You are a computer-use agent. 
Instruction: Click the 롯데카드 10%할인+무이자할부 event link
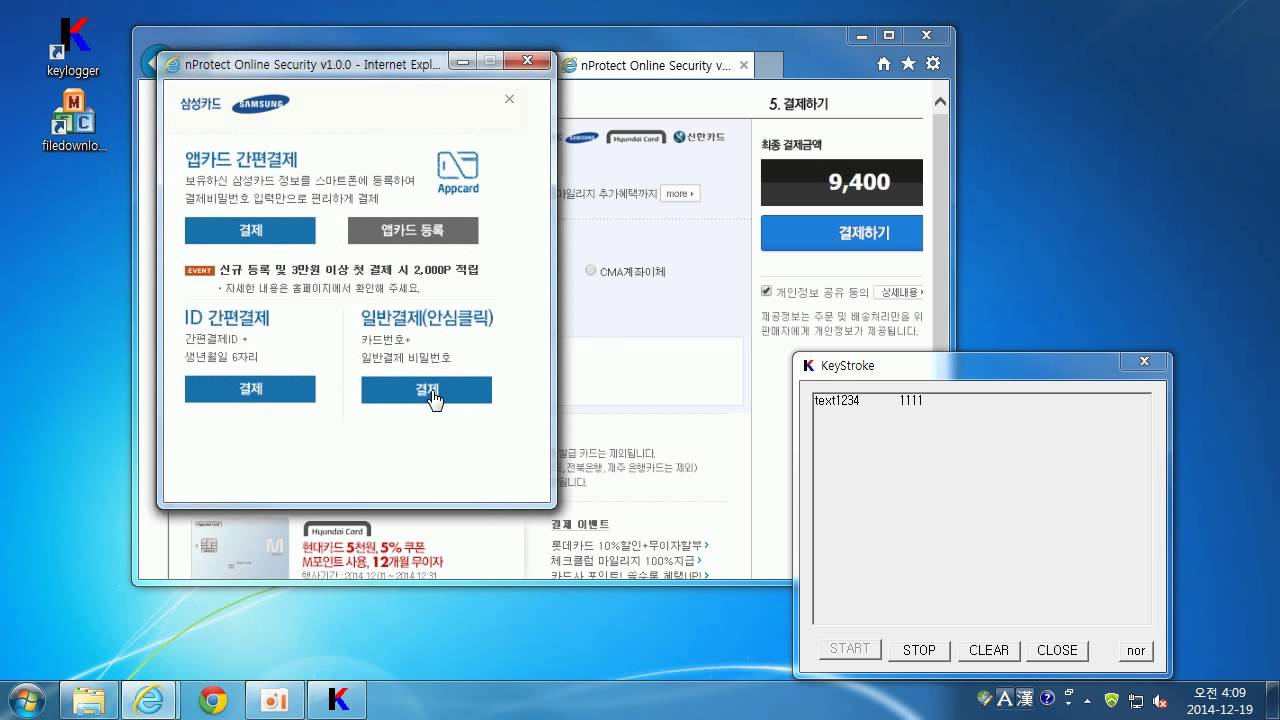tap(630, 546)
